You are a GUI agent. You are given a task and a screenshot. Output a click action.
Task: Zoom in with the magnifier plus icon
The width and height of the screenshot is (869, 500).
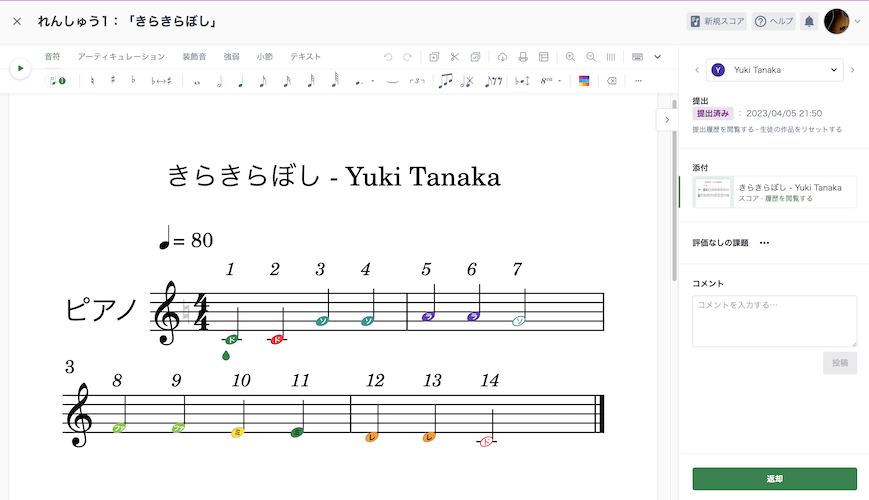tap(570, 57)
